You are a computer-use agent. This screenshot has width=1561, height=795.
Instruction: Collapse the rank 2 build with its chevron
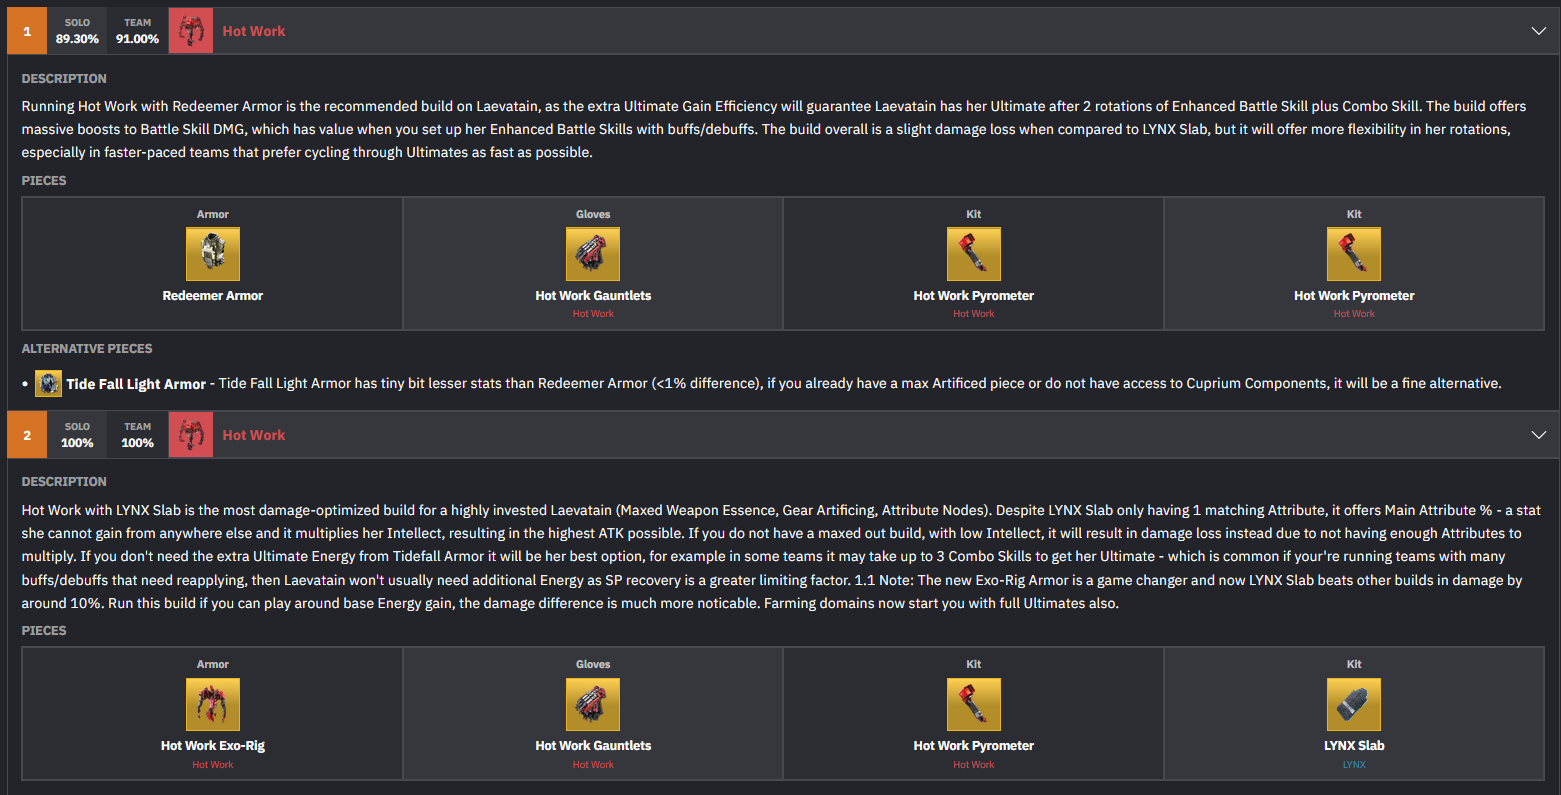coord(1538,435)
